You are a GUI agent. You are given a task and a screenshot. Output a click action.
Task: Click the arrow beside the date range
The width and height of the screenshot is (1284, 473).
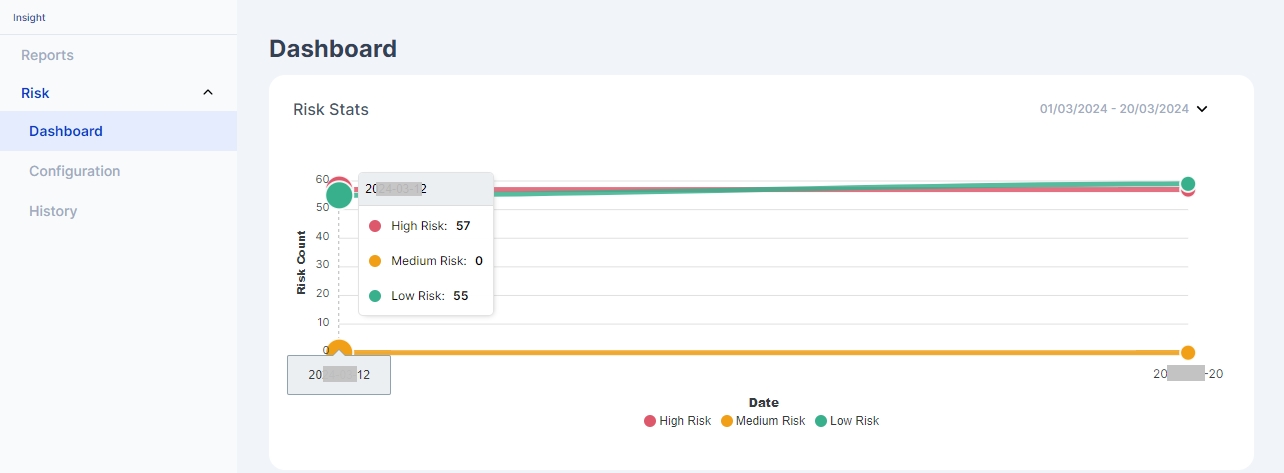click(x=1202, y=109)
